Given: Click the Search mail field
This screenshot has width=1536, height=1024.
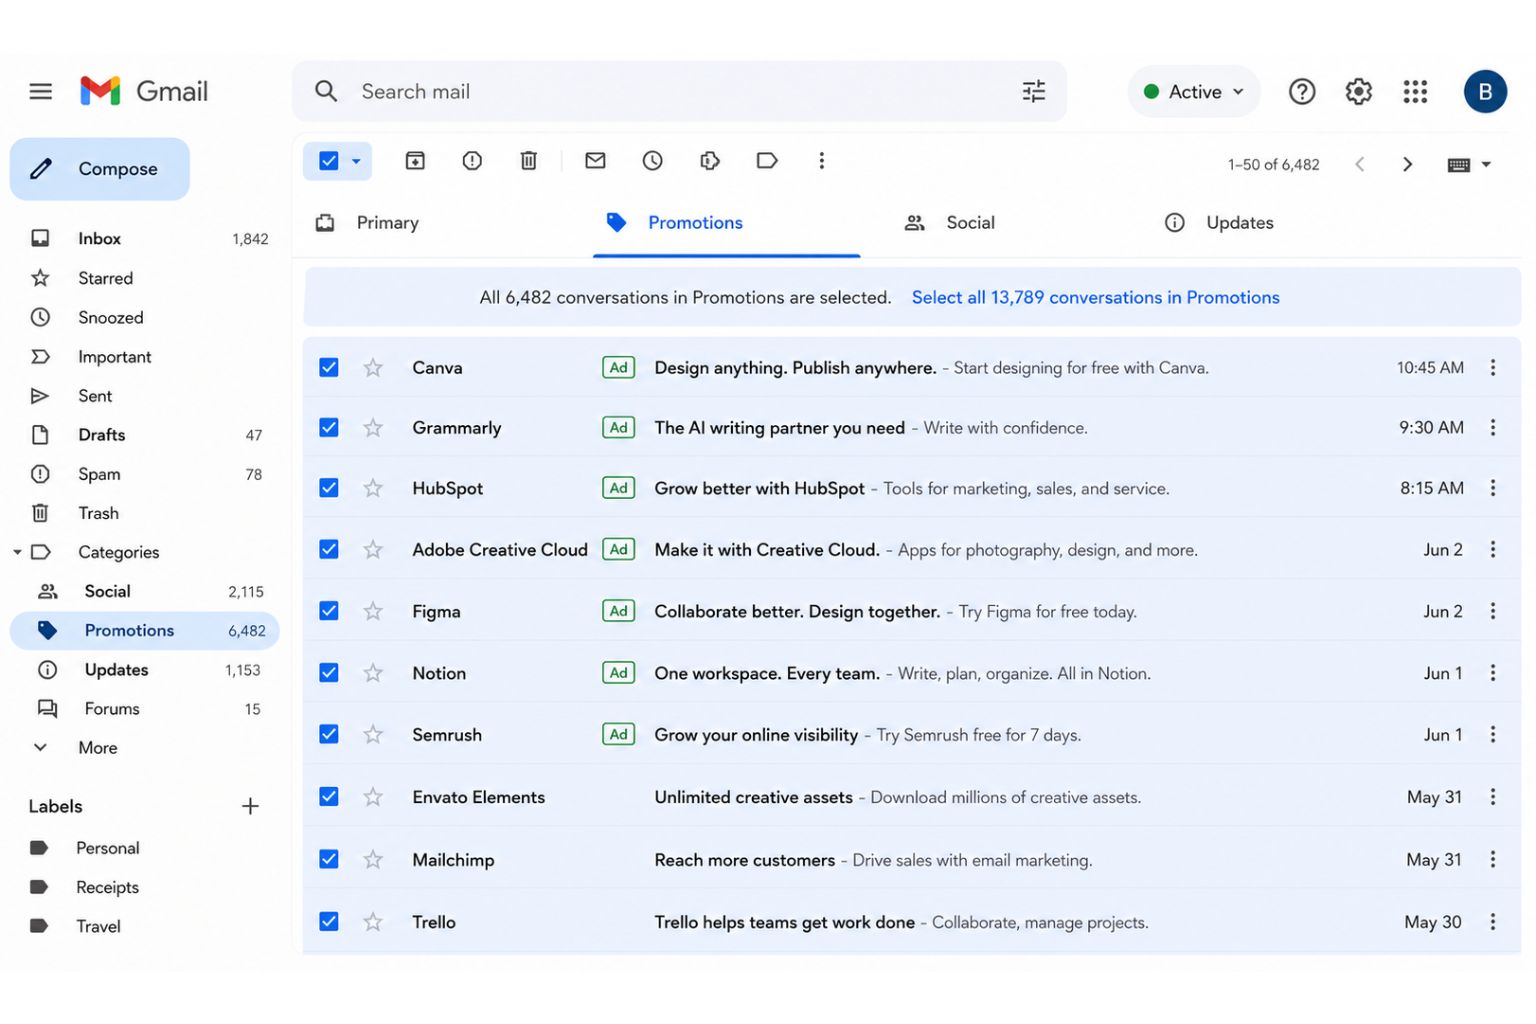Looking at the screenshot, I should (x=680, y=91).
